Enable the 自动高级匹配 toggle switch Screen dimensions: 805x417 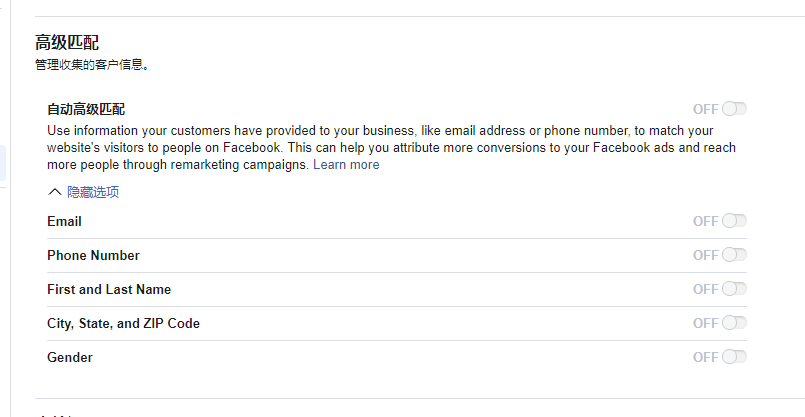click(734, 109)
